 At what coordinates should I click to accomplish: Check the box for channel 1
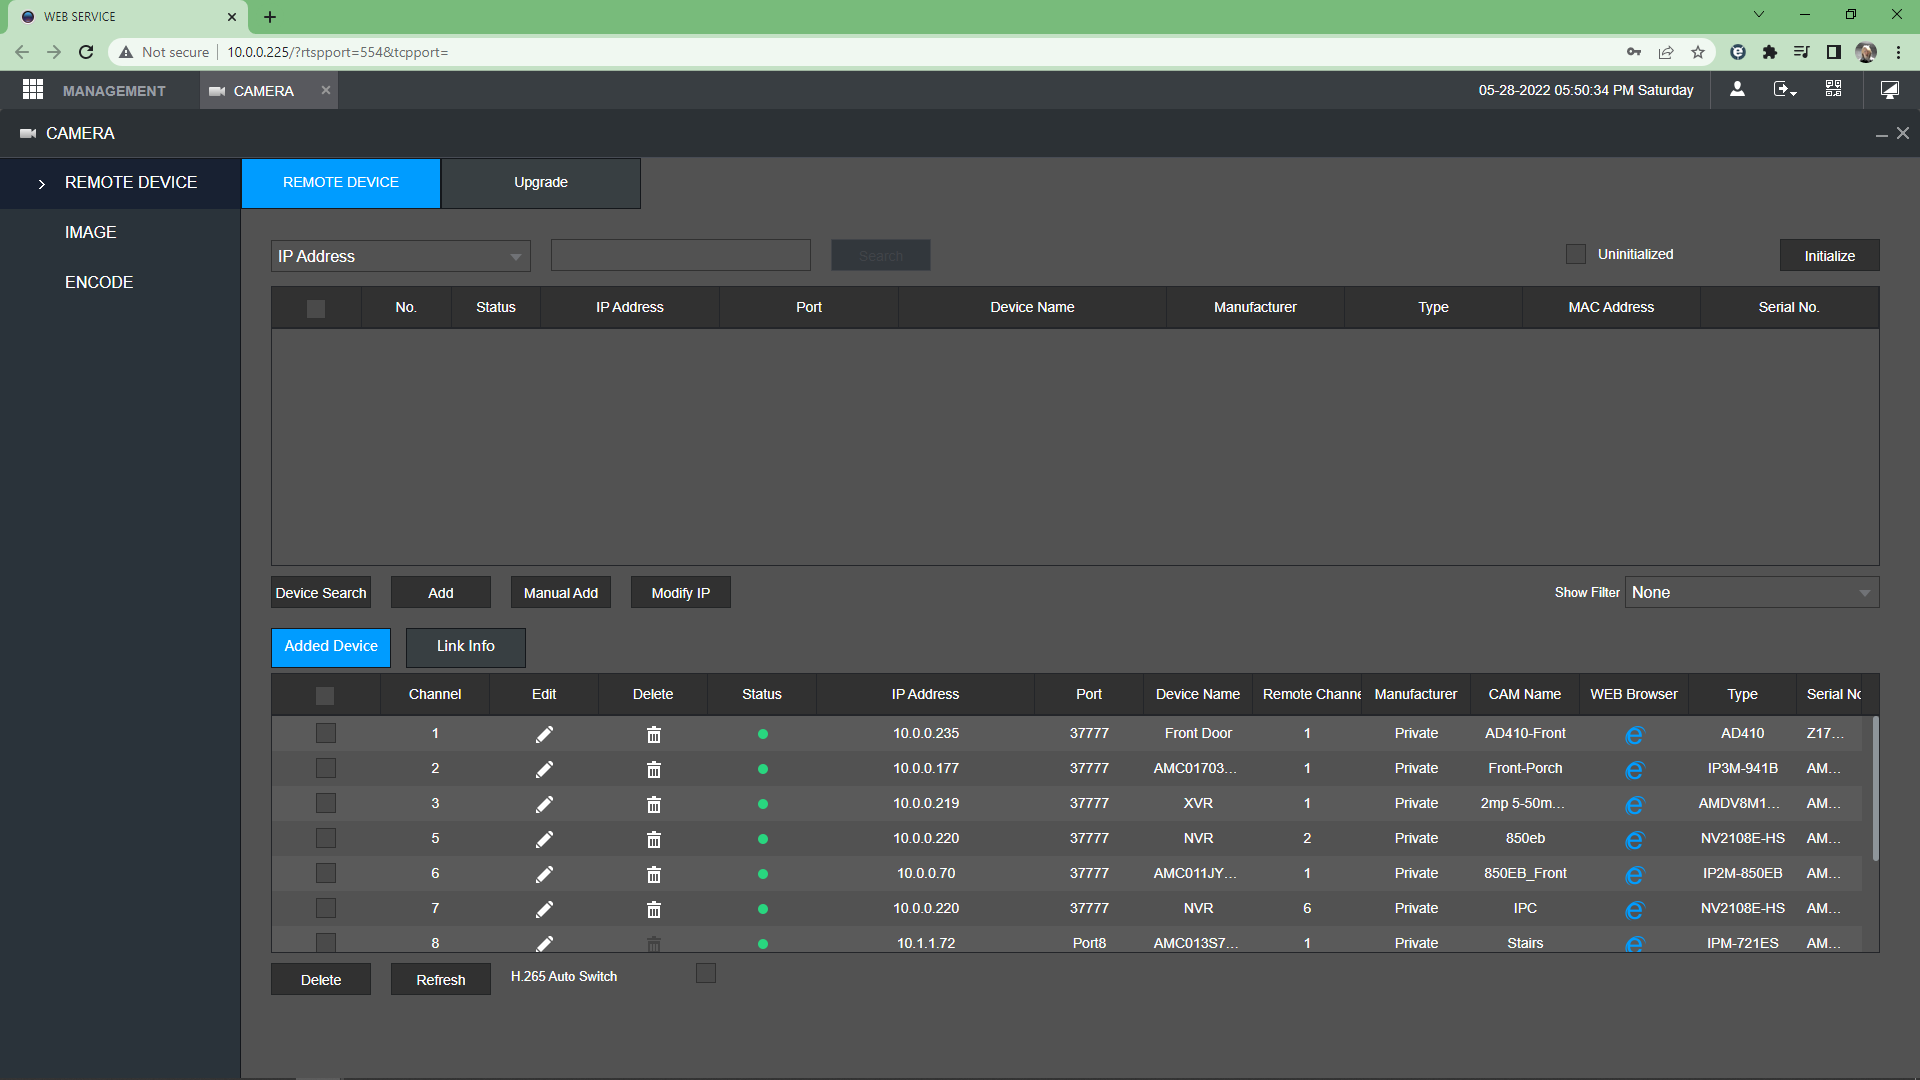326,733
